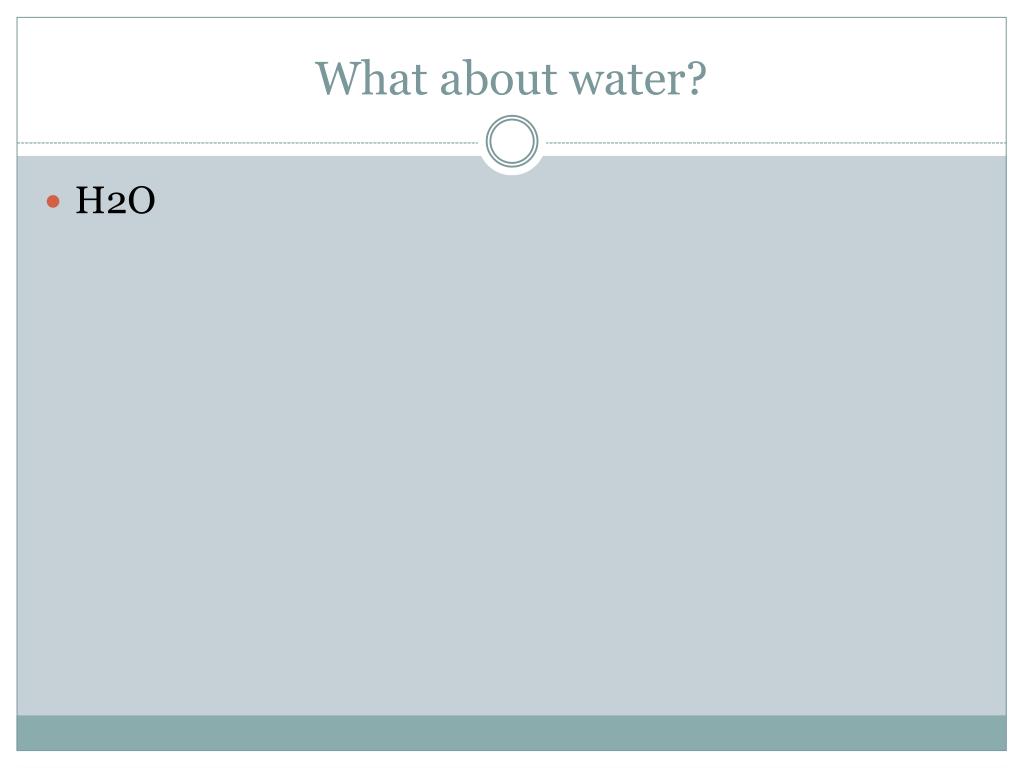The height and width of the screenshot is (768, 1024).
Task: Click the question mark ending the title
Action: pos(696,78)
